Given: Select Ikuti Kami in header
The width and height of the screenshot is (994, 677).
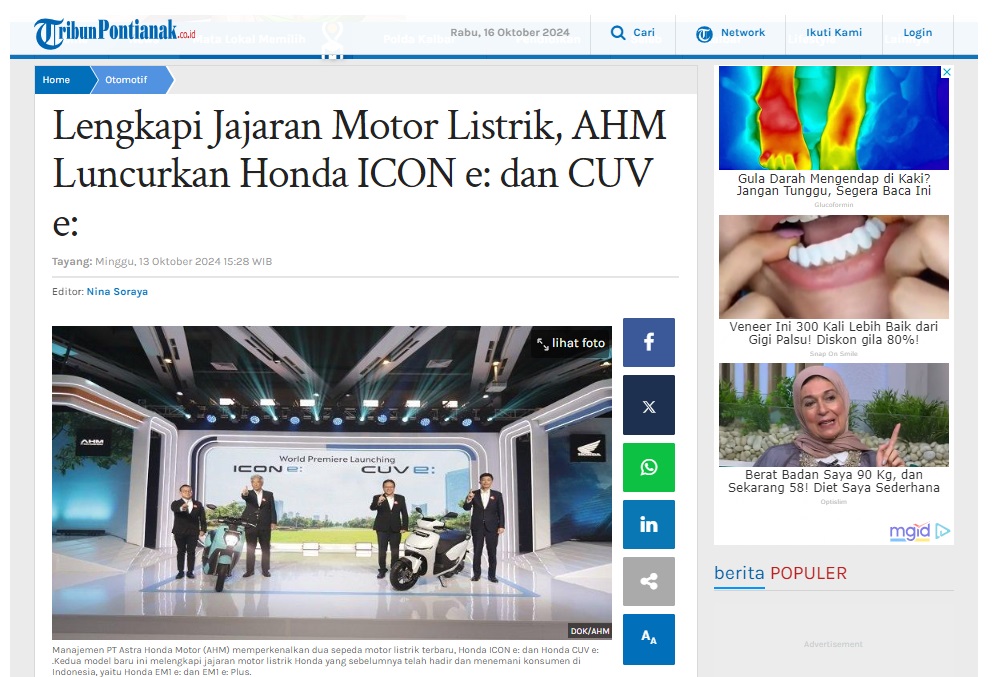Looking at the screenshot, I should pos(834,32).
